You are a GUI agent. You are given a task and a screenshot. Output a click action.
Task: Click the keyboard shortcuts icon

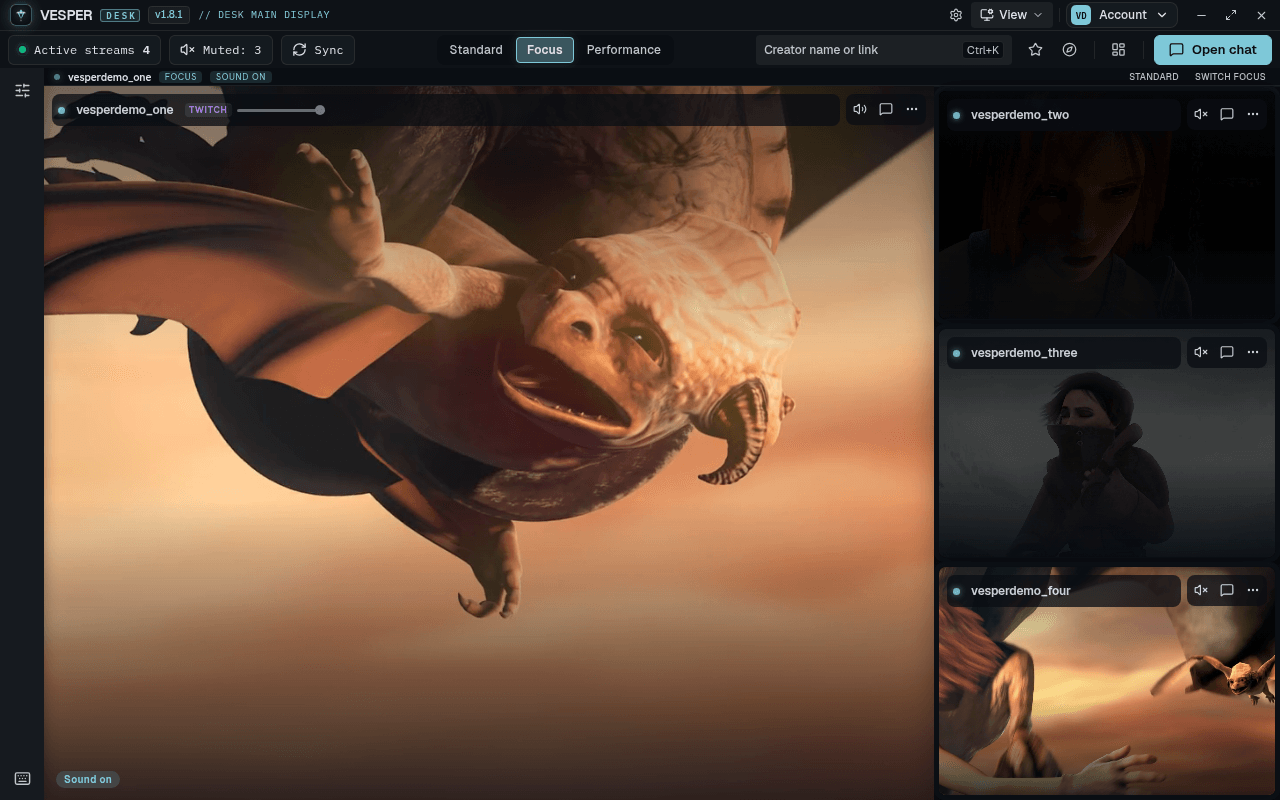click(x=22, y=779)
